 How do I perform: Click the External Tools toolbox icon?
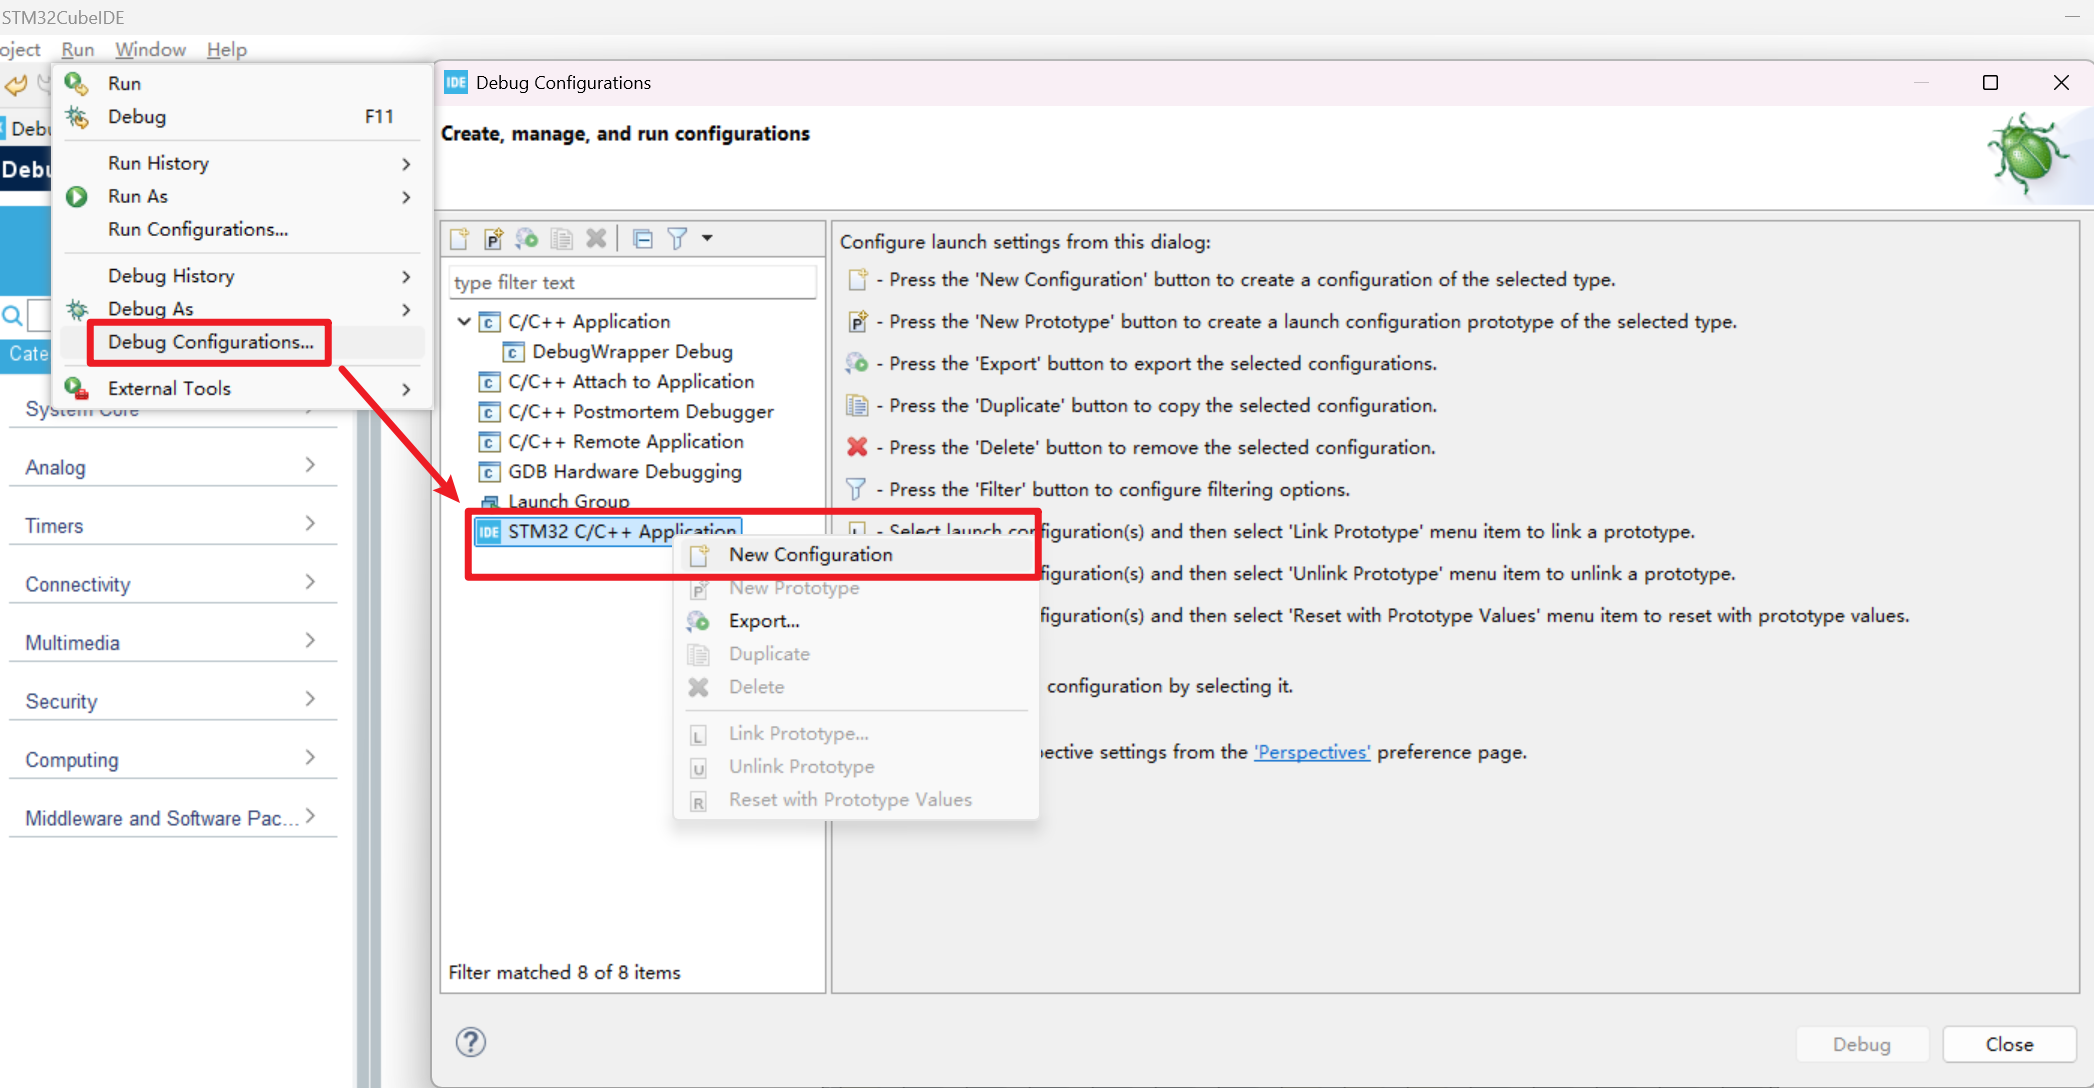[x=77, y=388]
